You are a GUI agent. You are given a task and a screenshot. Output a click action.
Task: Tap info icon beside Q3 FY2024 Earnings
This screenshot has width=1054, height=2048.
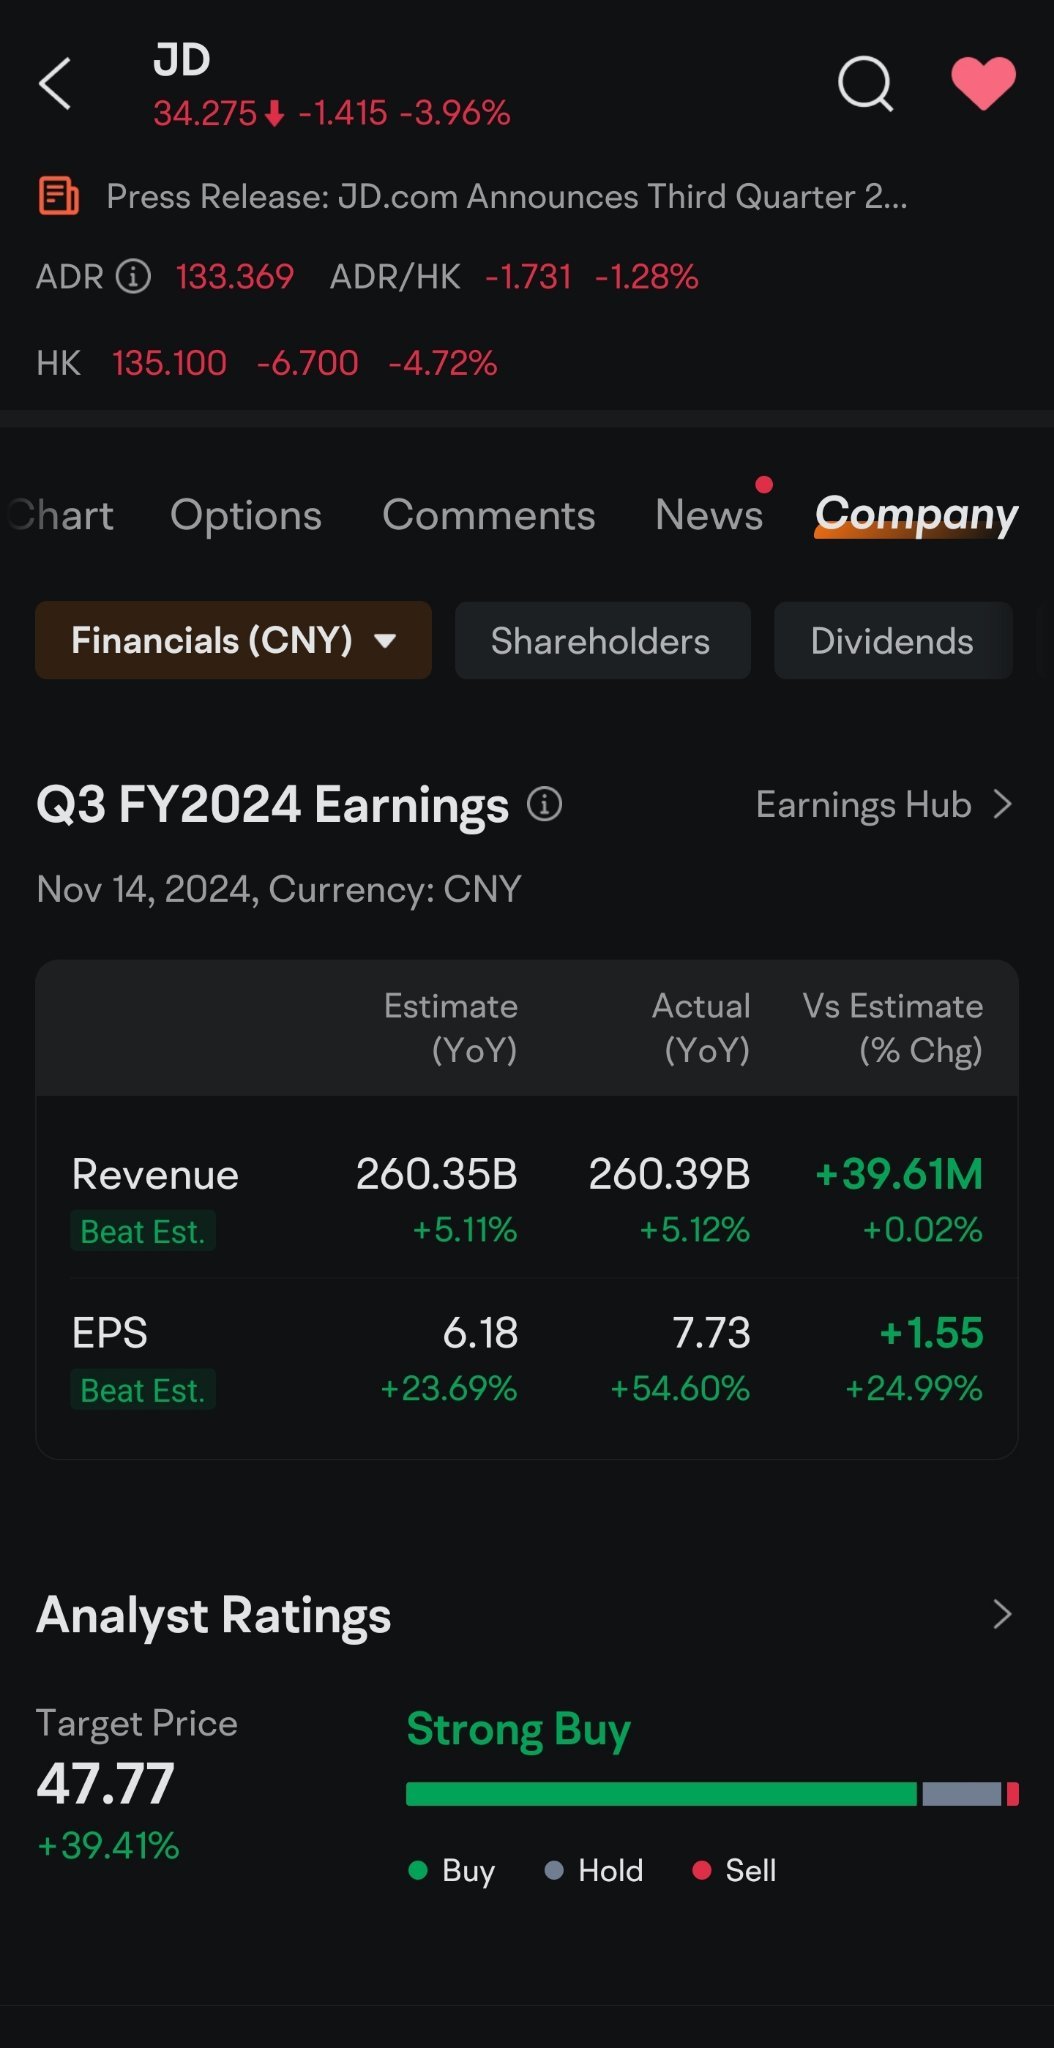pyautogui.click(x=544, y=803)
